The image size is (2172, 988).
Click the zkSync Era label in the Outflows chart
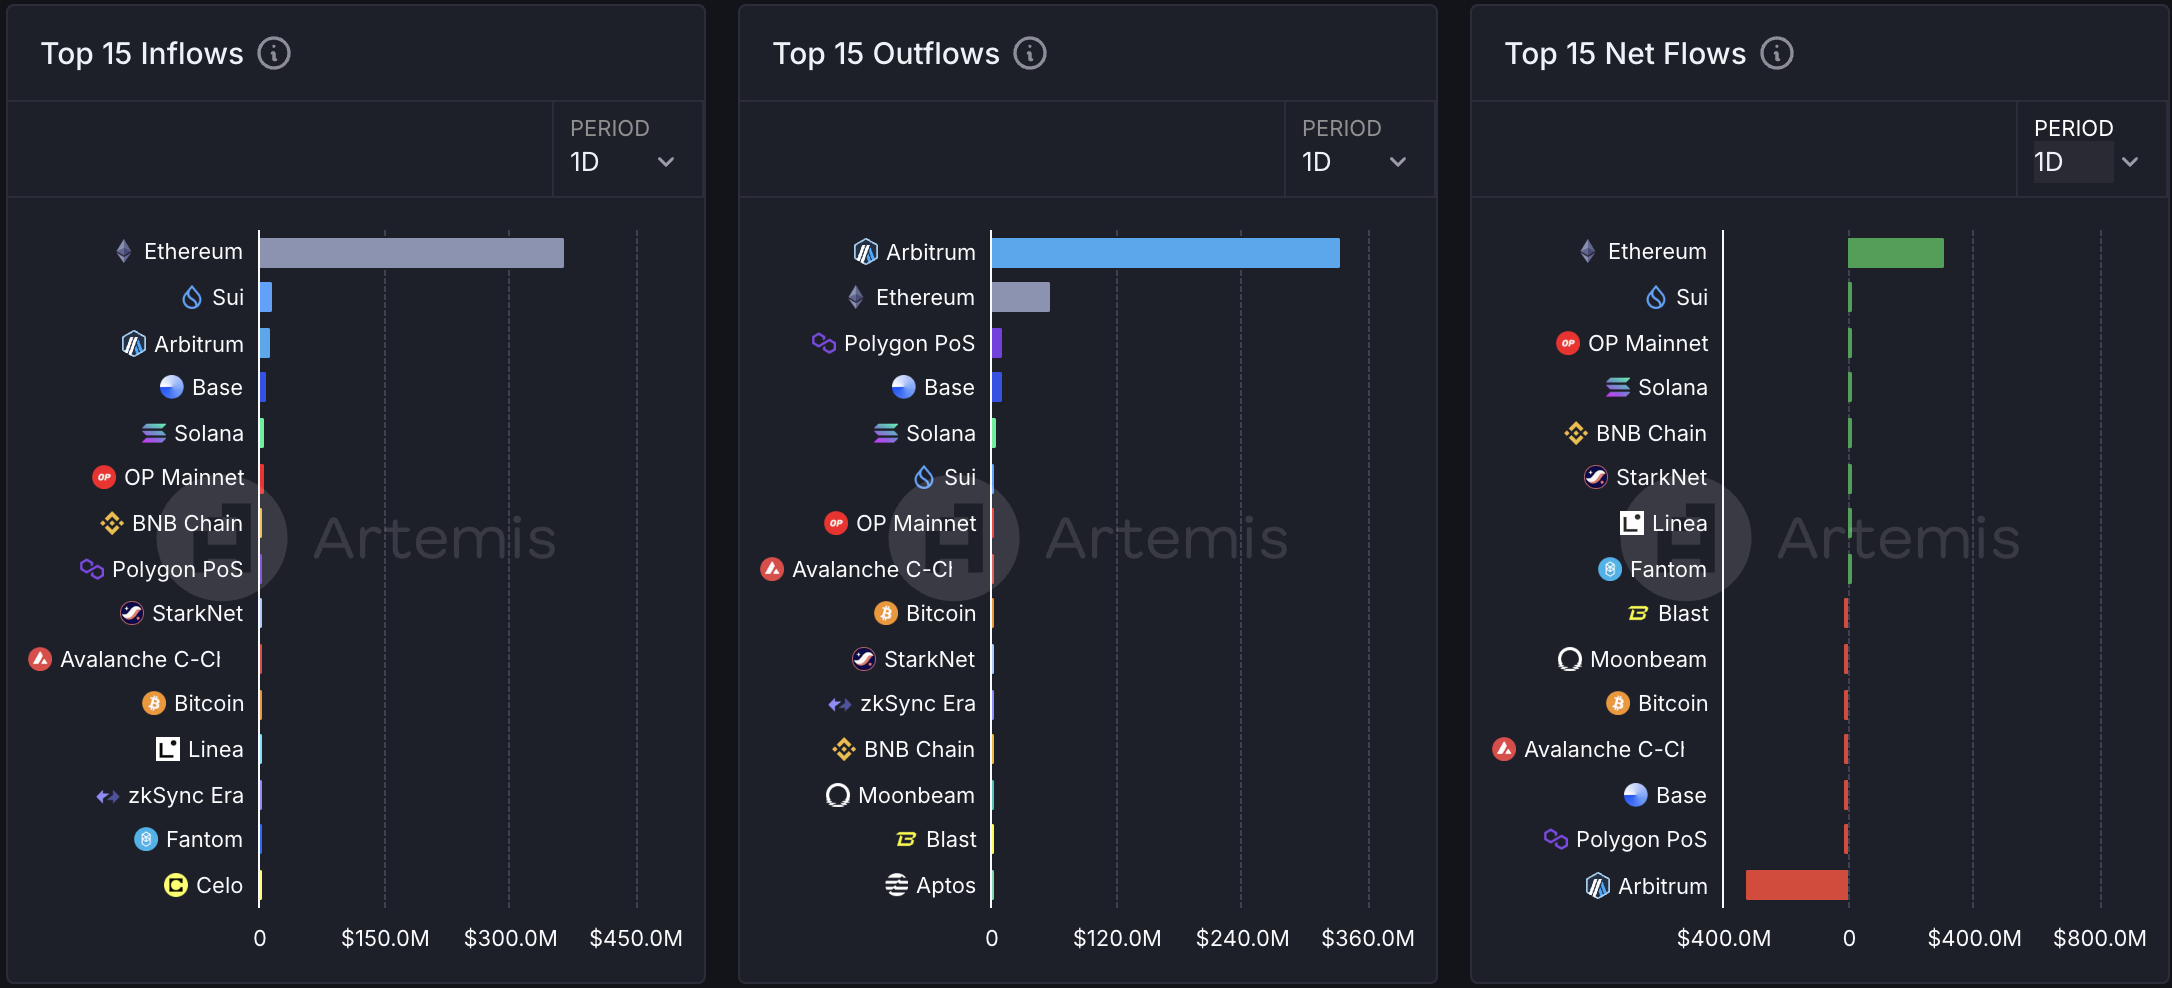(x=917, y=703)
